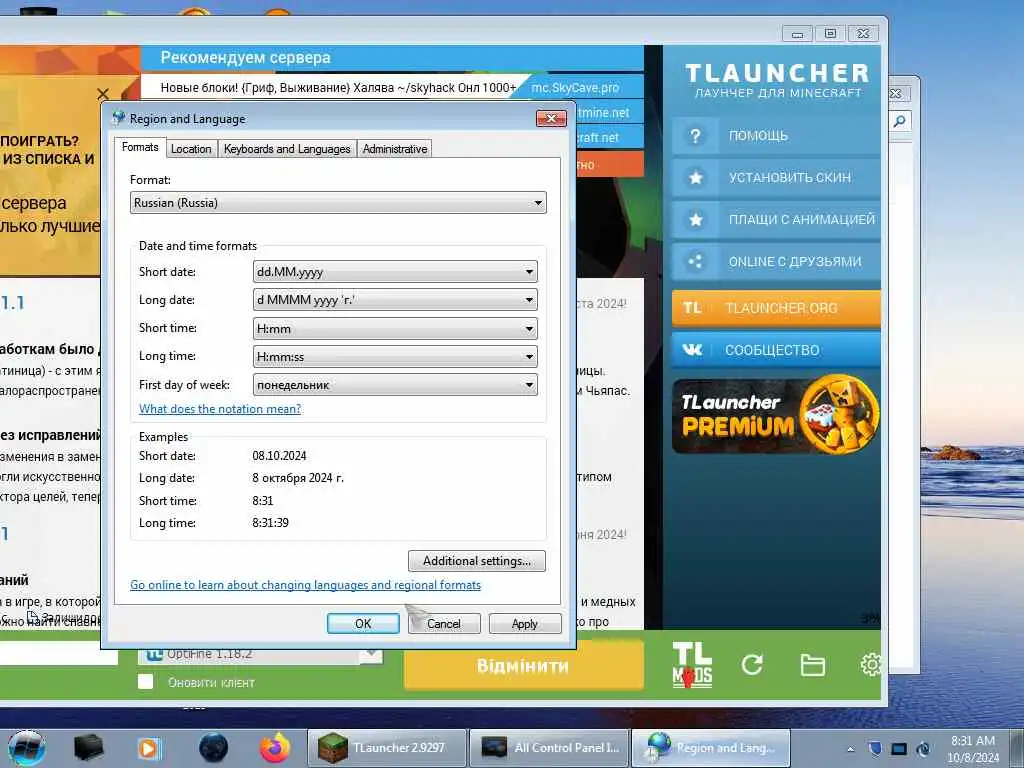Open TL MODS icon in TLauncher
The image size is (1024, 768).
click(x=693, y=665)
